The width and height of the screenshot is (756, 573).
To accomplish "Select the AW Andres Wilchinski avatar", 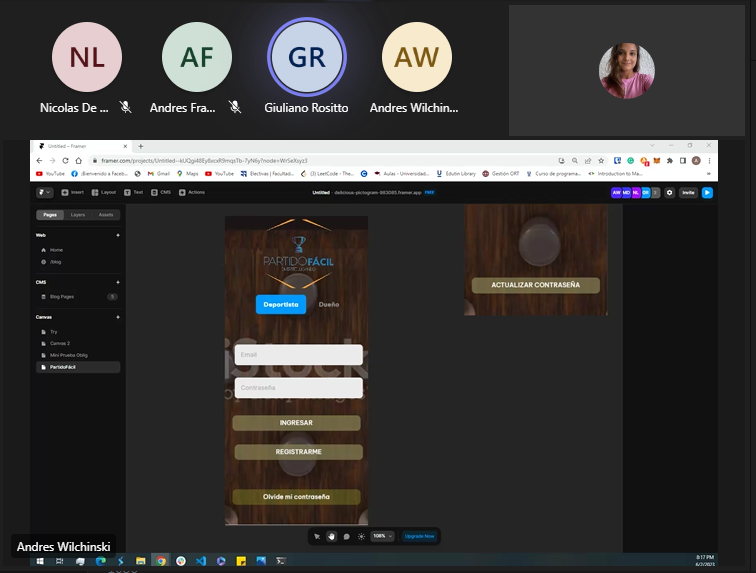I will (417, 57).
